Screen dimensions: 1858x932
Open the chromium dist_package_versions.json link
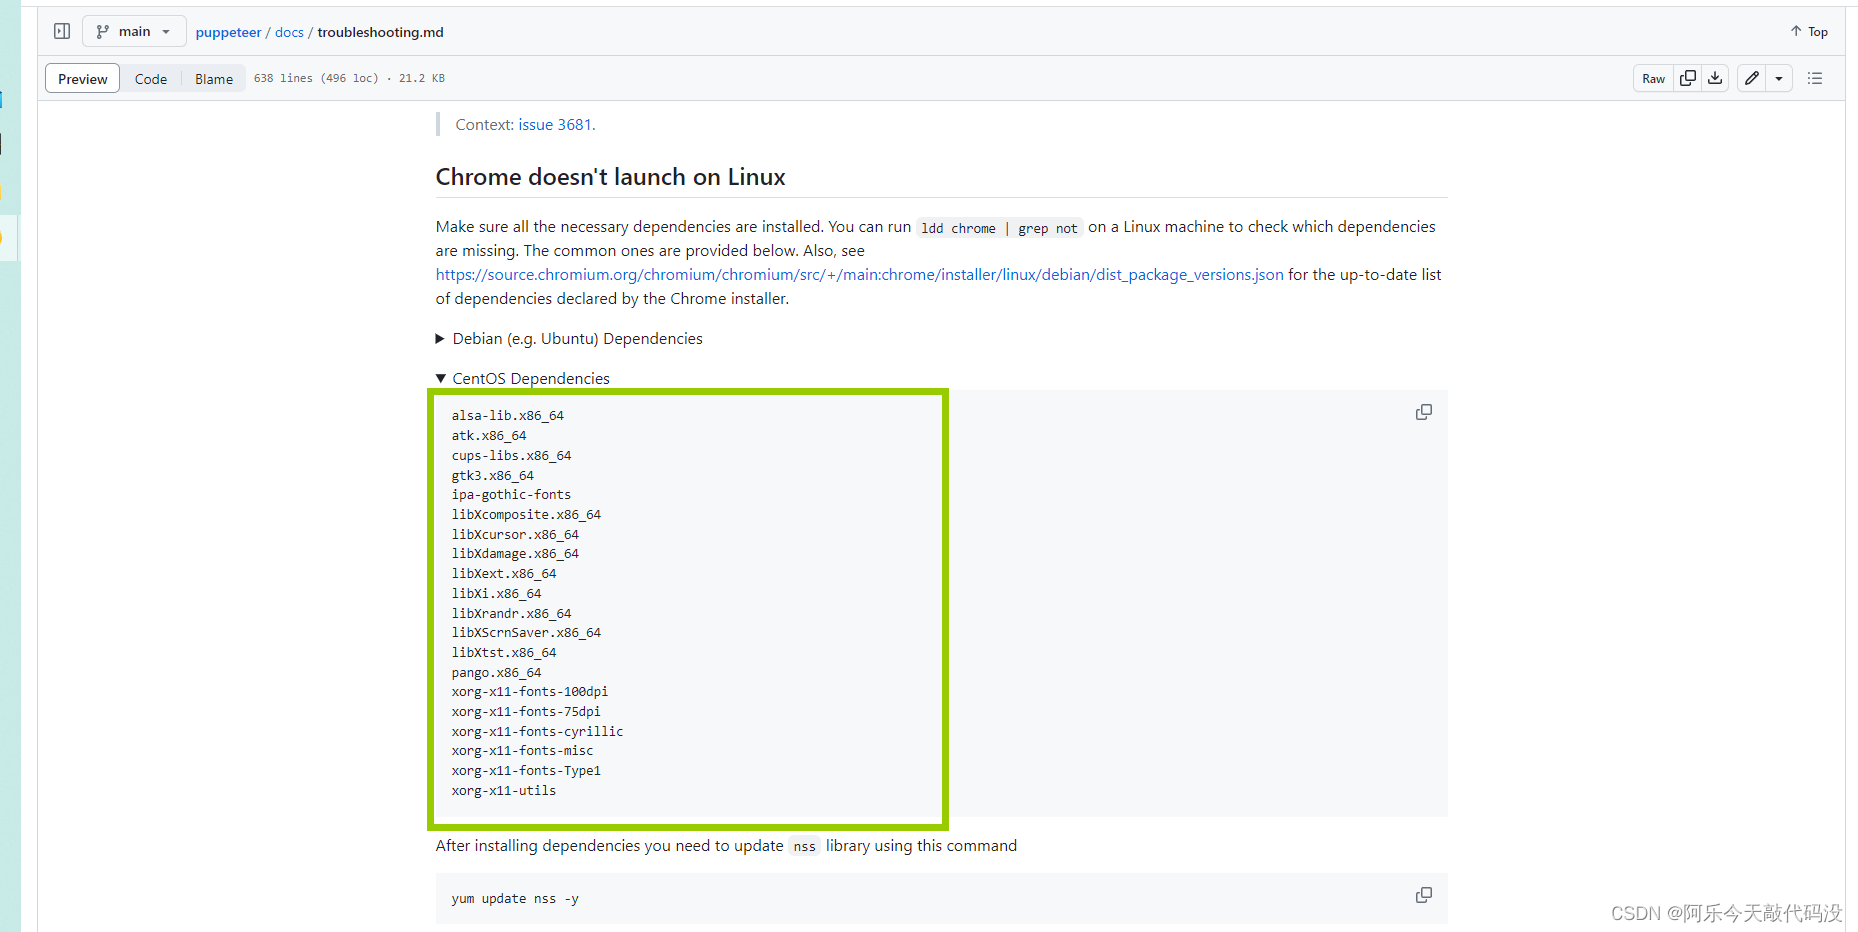(859, 275)
